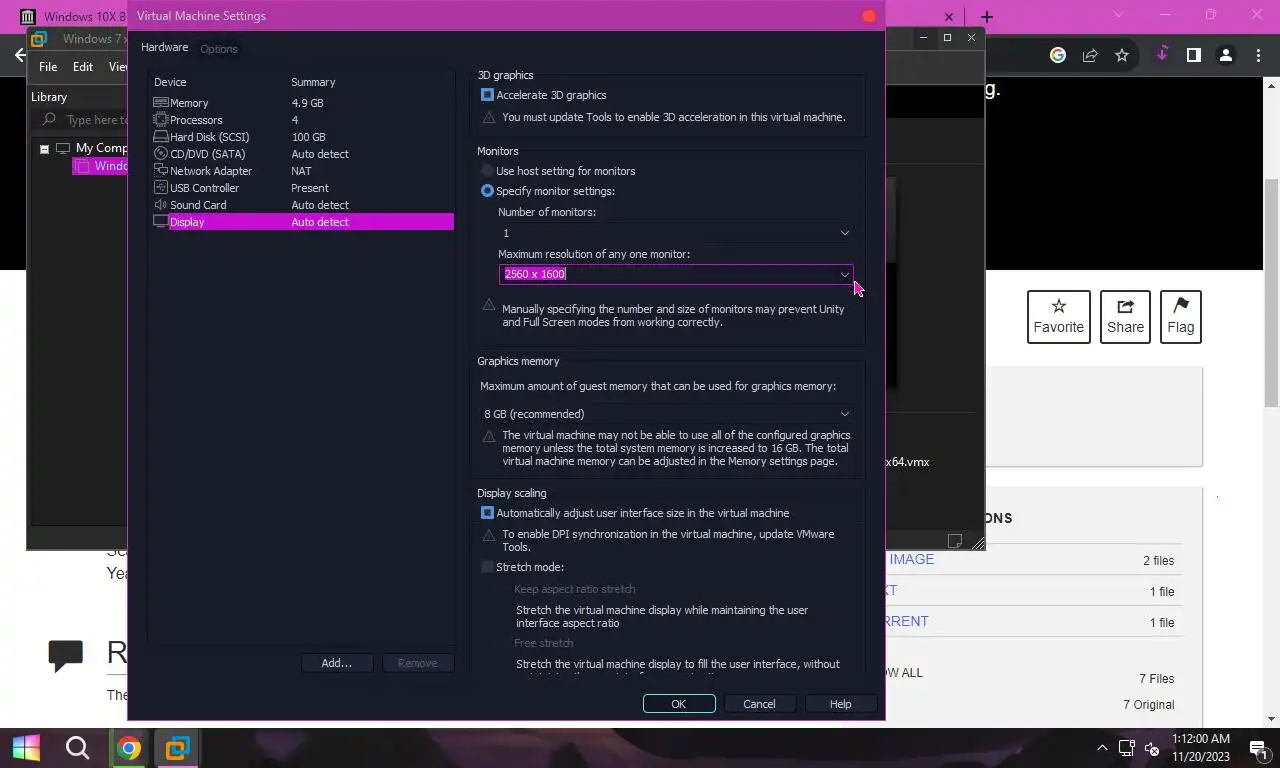Collapse the My Computer tree node
The image size is (1280, 768).
(44, 149)
